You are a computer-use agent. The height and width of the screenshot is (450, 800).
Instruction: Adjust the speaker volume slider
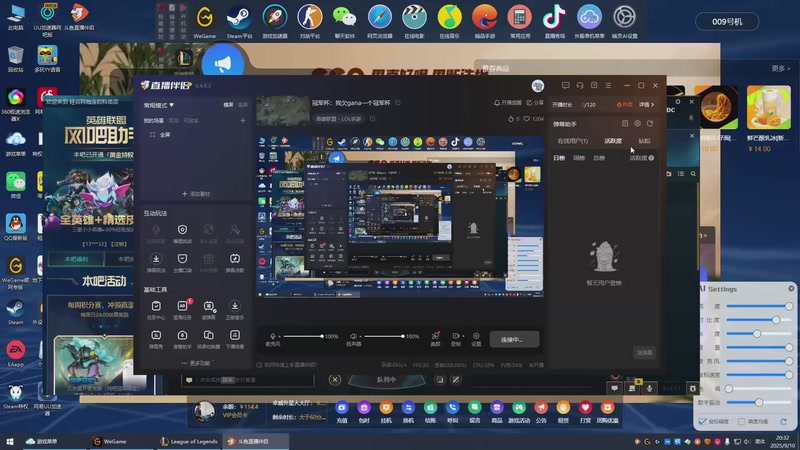click(383, 336)
